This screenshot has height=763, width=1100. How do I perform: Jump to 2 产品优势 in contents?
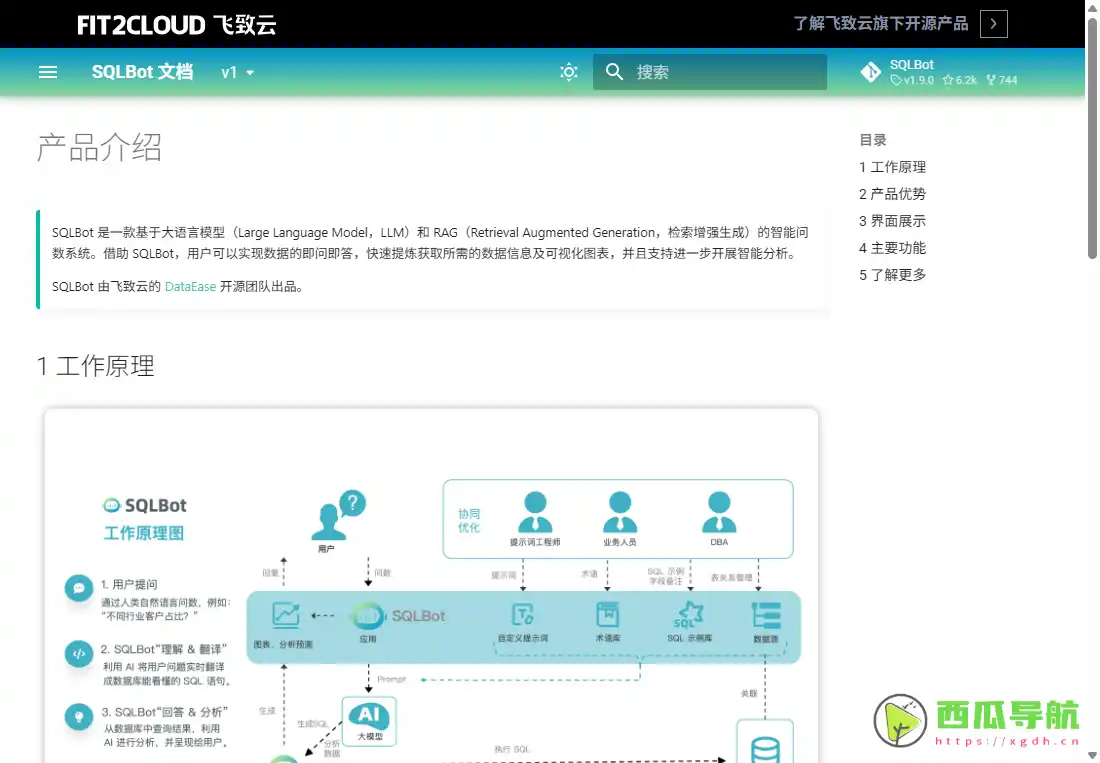point(892,194)
